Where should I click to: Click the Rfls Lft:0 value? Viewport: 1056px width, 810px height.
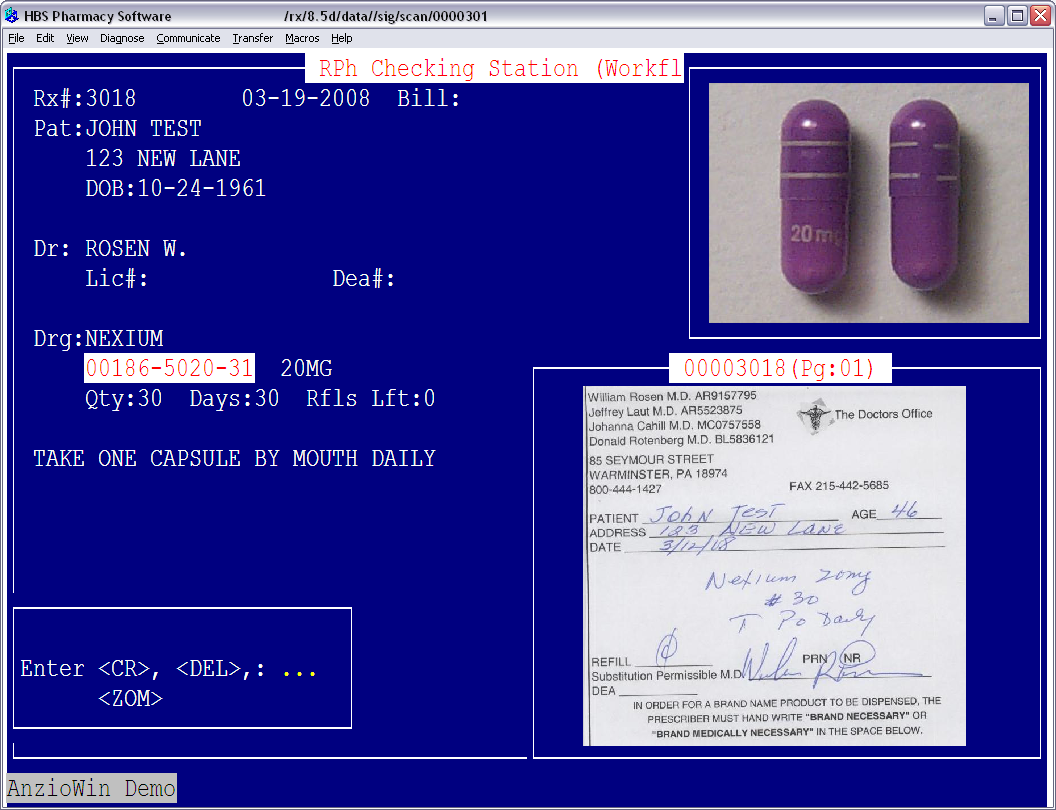tap(370, 399)
